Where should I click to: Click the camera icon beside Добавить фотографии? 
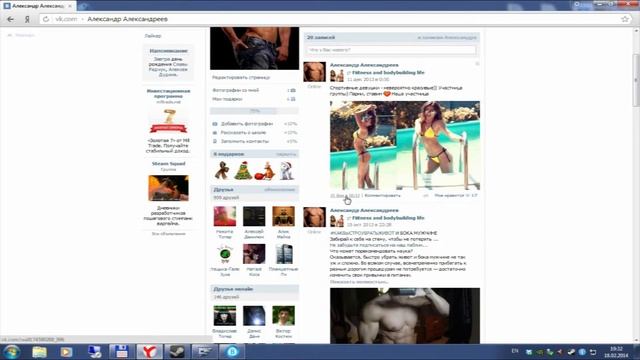pyautogui.click(x=215, y=124)
